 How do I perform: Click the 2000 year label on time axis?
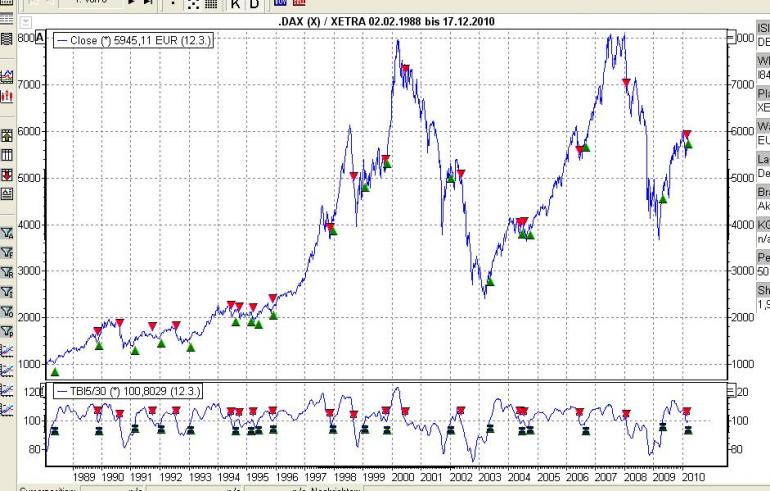(x=403, y=477)
